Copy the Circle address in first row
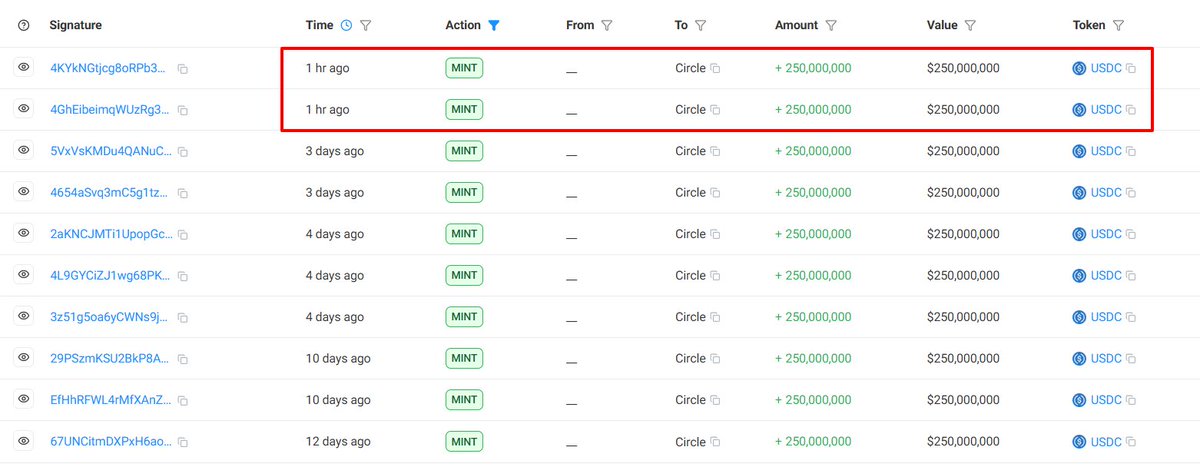Viewport: 1200px width, 467px height. [x=715, y=69]
